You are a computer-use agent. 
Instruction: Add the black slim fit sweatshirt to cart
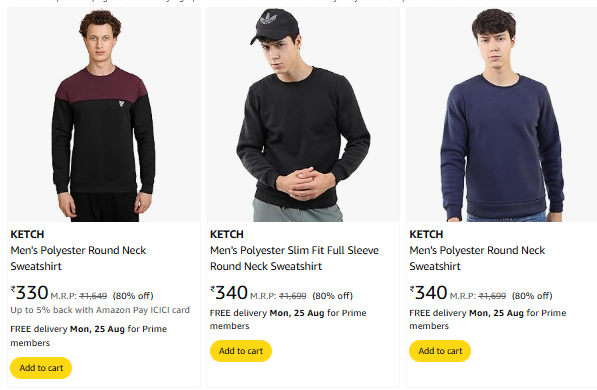[x=241, y=351]
